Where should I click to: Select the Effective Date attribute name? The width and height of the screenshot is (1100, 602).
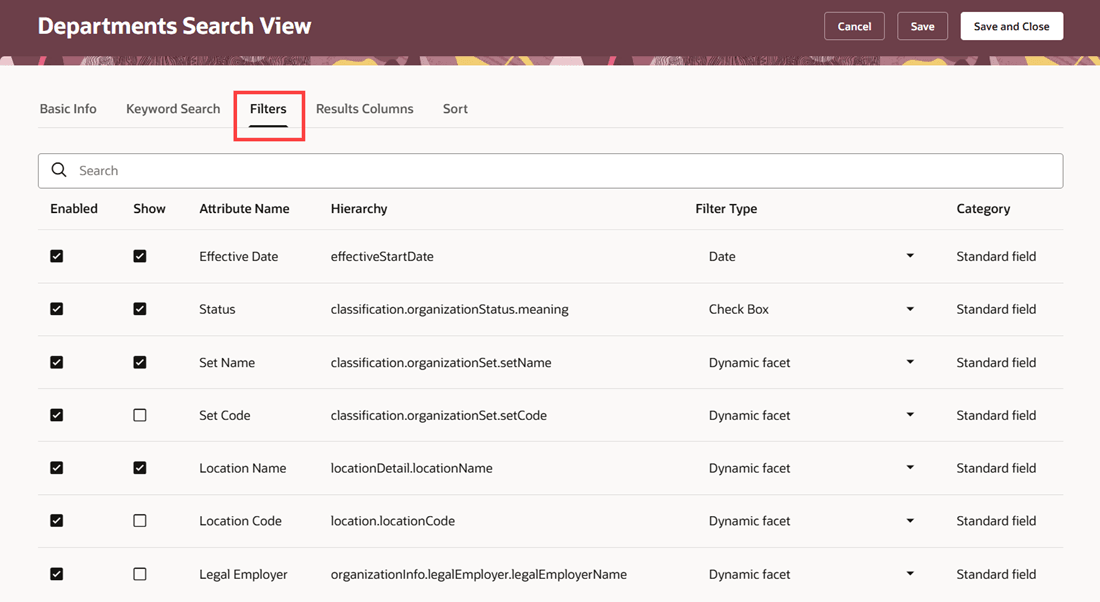pyautogui.click(x=239, y=256)
